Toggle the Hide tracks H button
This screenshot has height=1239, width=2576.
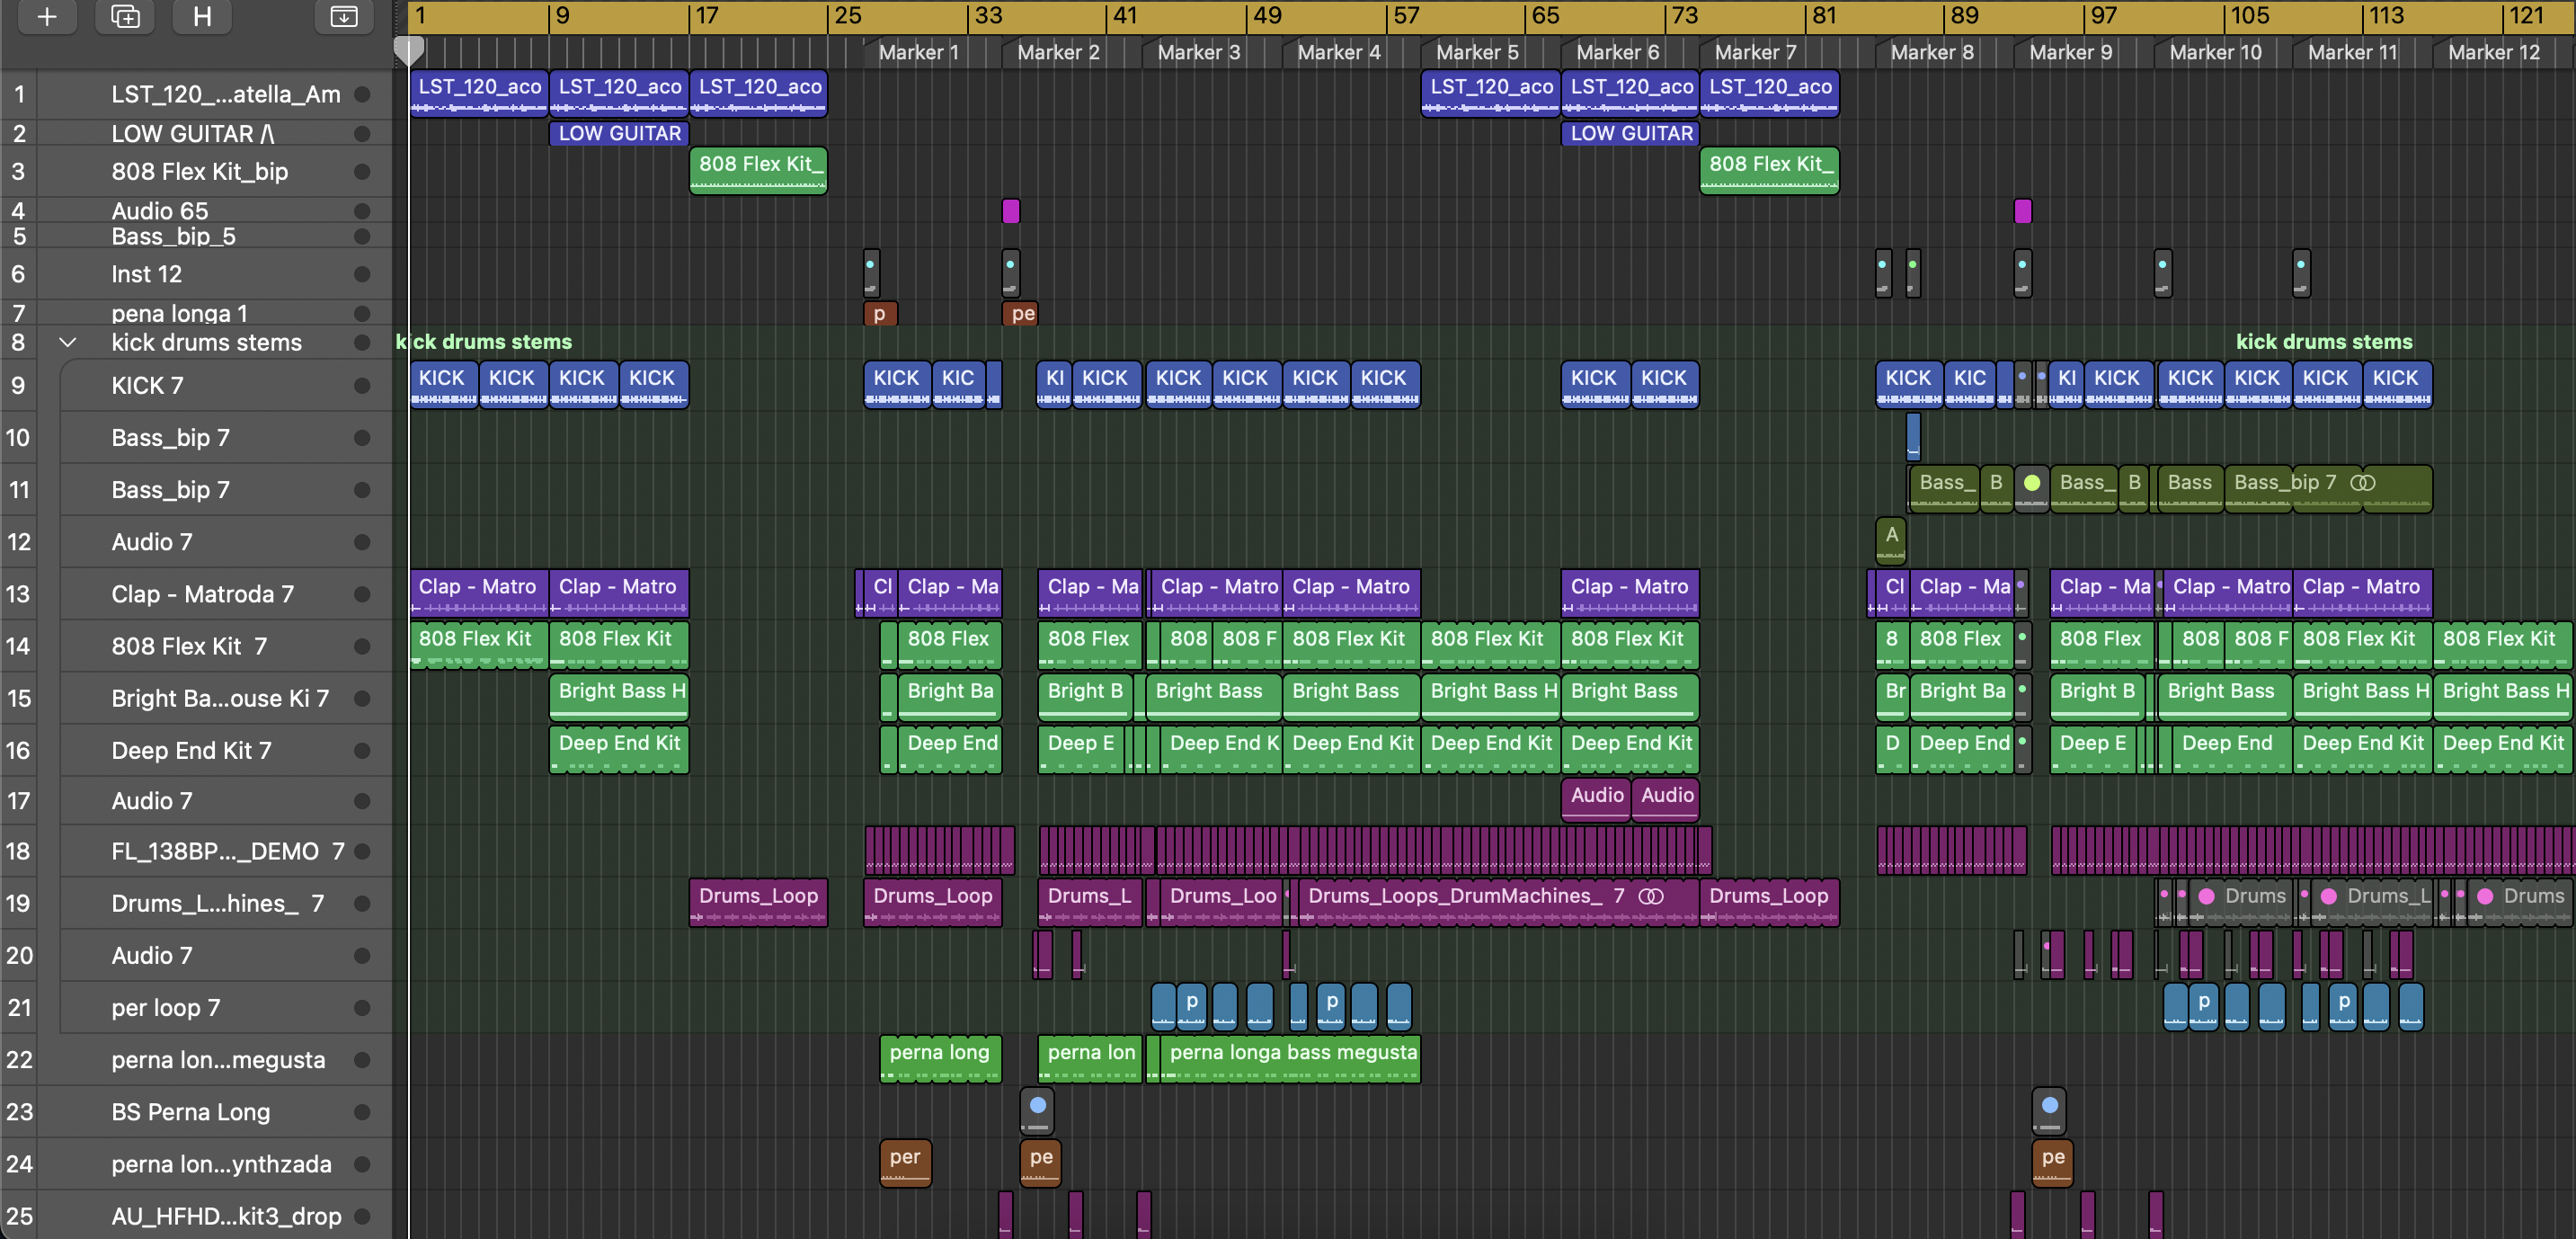pyautogui.click(x=202, y=16)
